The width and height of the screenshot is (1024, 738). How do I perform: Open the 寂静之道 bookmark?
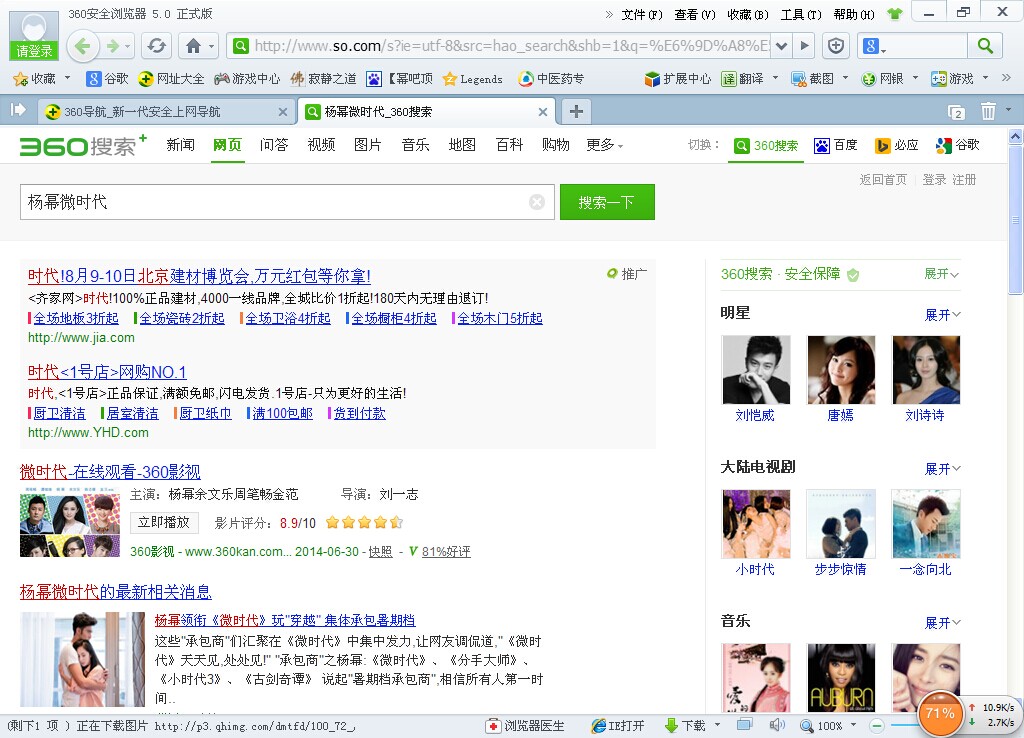[x=323, y=79]
